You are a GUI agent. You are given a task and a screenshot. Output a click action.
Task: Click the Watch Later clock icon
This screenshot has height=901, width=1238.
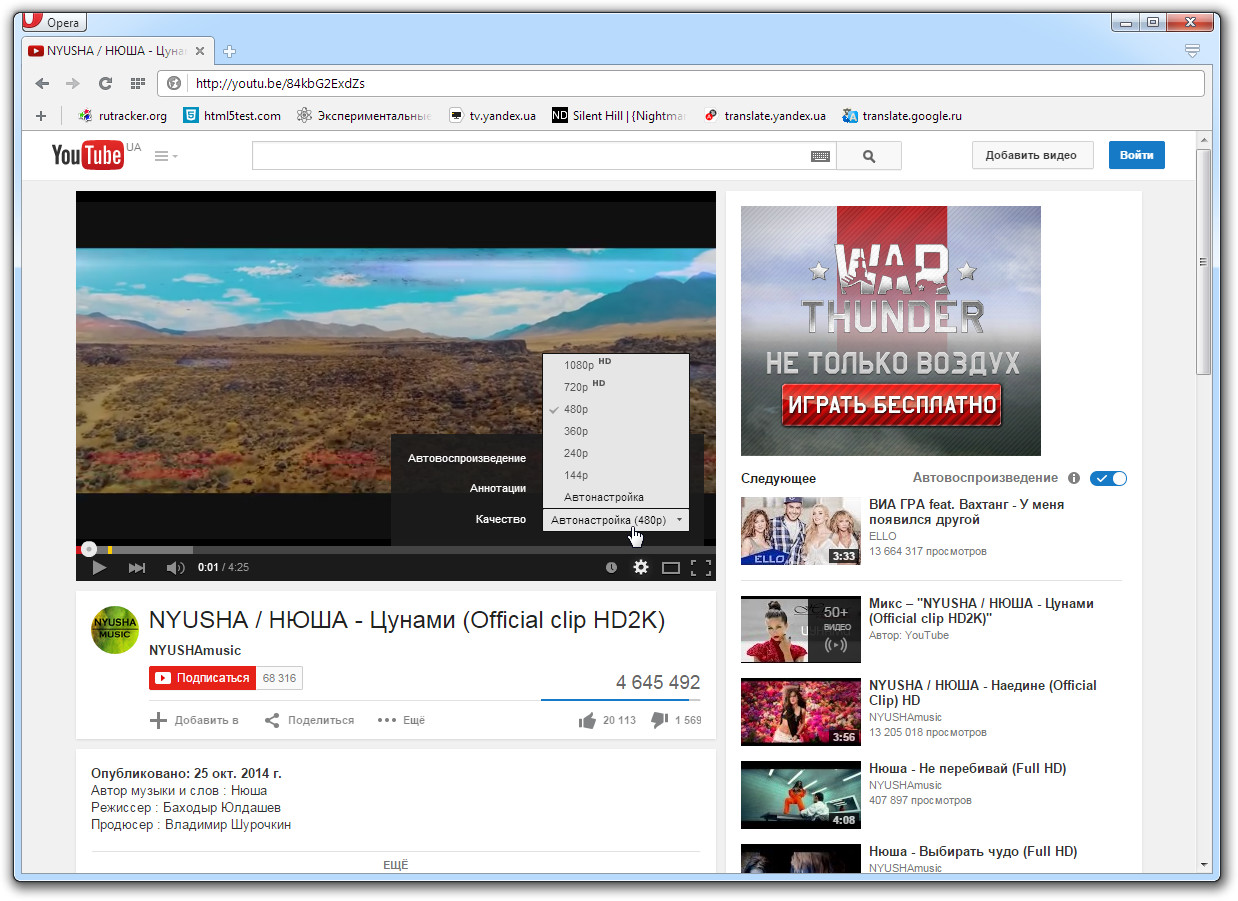click(611, 567)
